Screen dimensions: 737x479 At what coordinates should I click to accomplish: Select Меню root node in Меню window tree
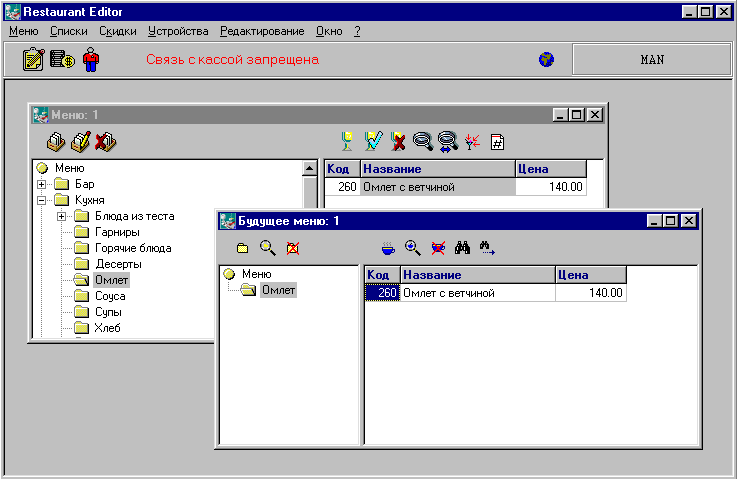click(x=70, y=168)
